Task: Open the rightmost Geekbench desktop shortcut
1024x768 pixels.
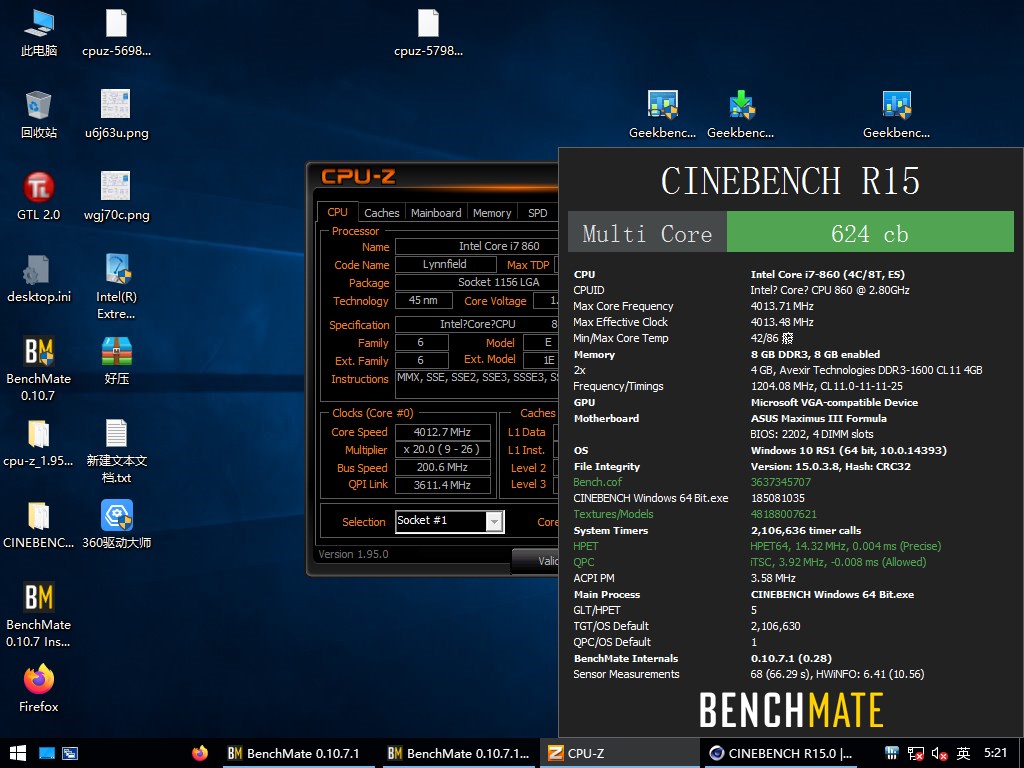Action: 896,114
